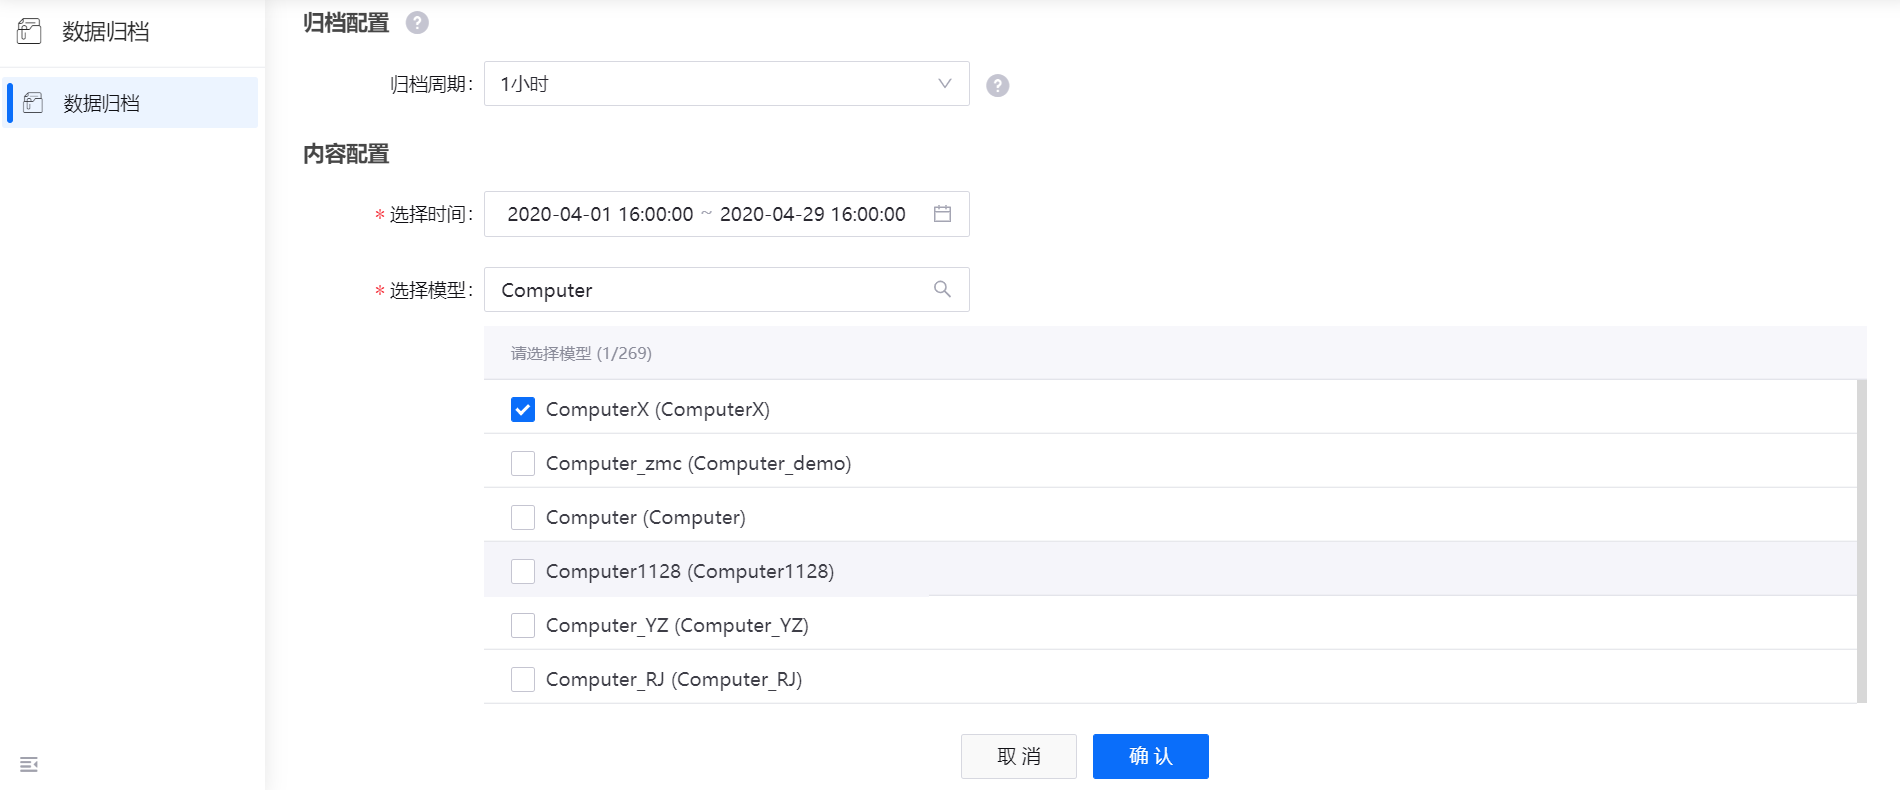This screenshot has height=790, width=1900.
Task: Open the calendar icon in time range field
Action: coord(942,214)
